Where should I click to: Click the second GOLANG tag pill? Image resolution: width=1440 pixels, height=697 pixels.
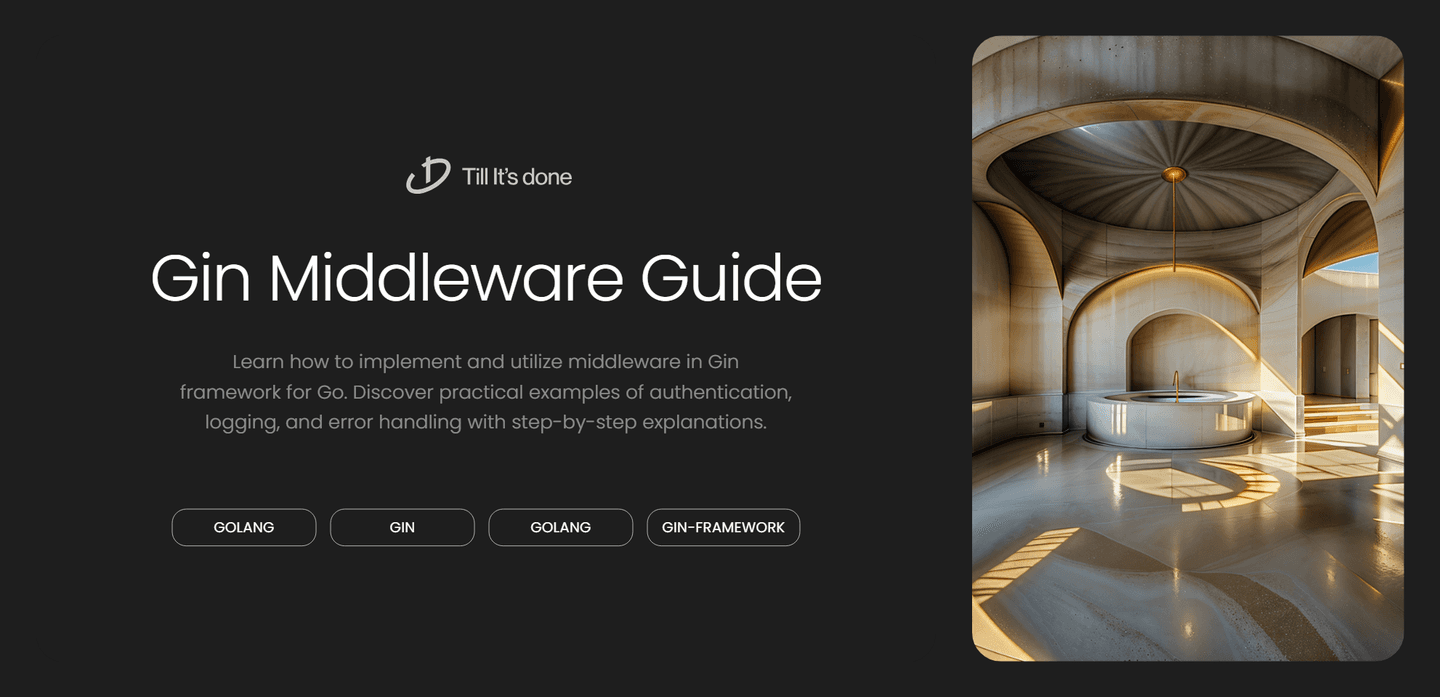[x=560, y=527]
